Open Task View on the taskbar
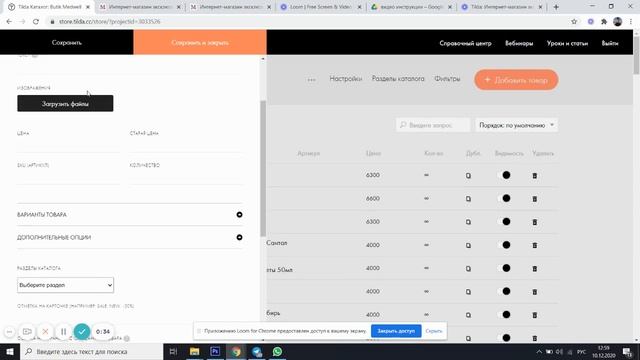Viewport: 640px width, 360px height. [x=173, y=351]
